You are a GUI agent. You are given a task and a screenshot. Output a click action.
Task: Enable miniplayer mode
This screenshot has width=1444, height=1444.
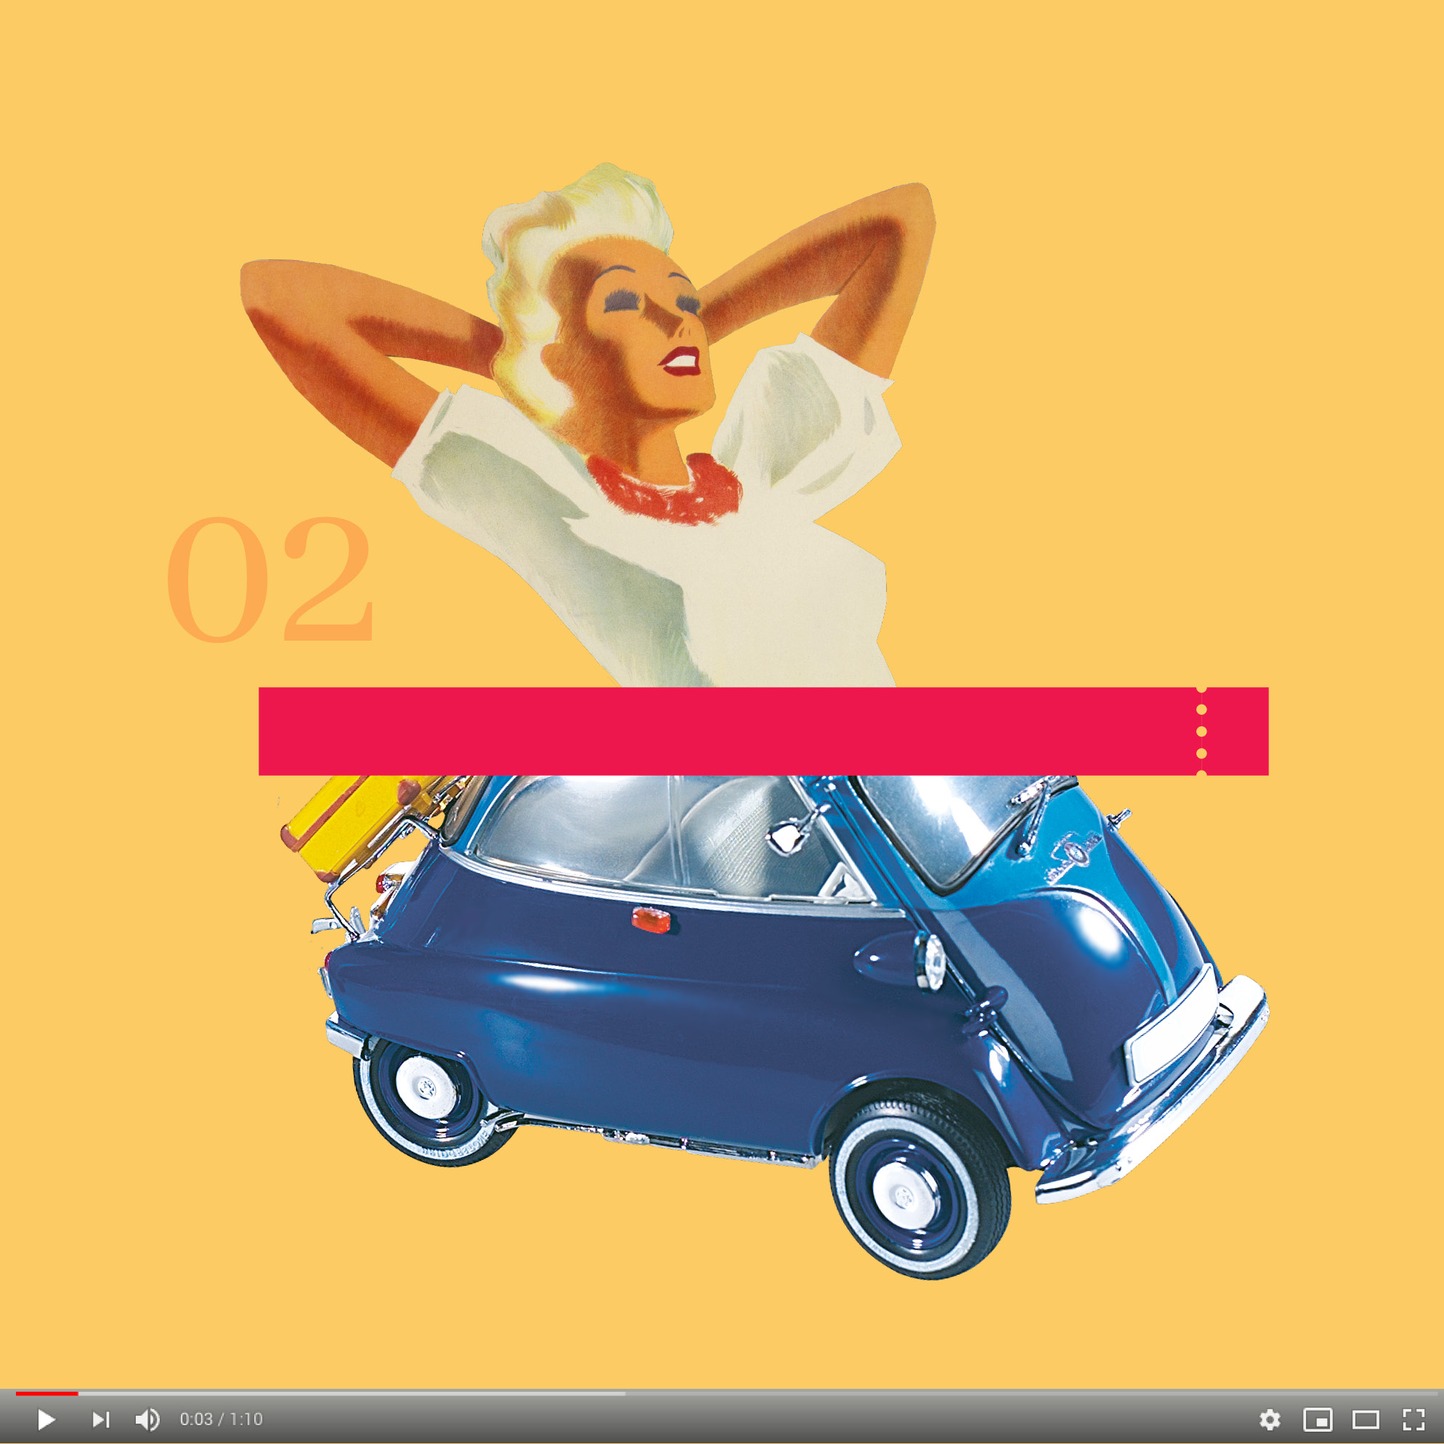[1318, 1419]
